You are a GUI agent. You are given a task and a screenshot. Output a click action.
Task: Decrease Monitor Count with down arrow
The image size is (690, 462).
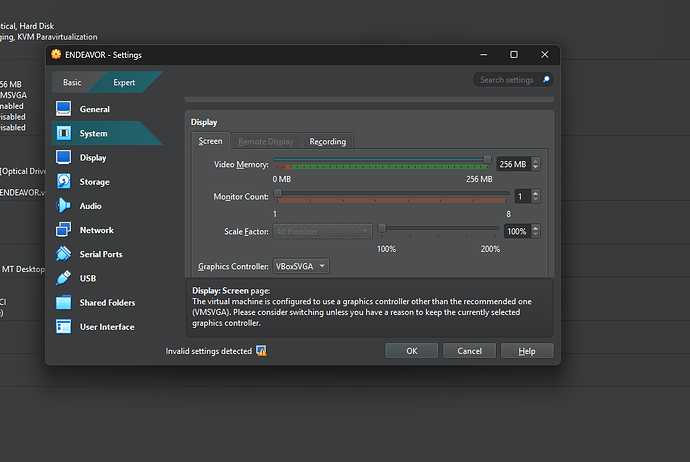[x=536, y=199]
